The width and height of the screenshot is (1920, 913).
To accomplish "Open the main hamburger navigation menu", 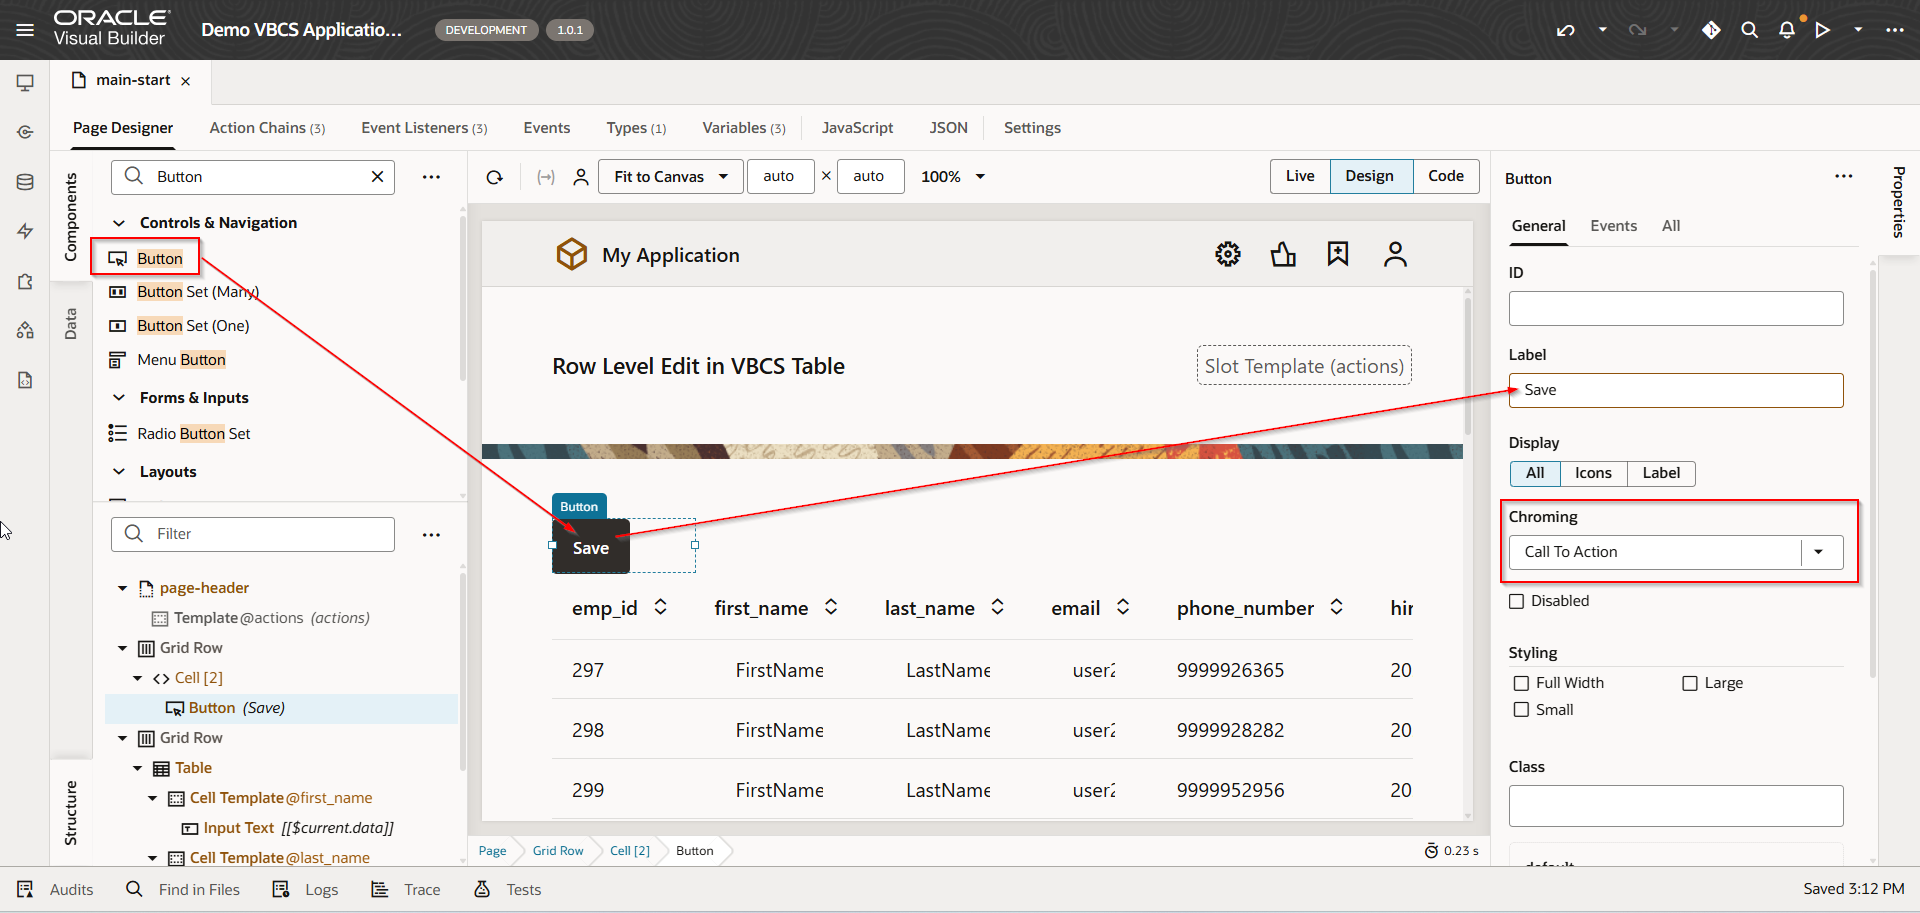I will click(x=25, y=30).
